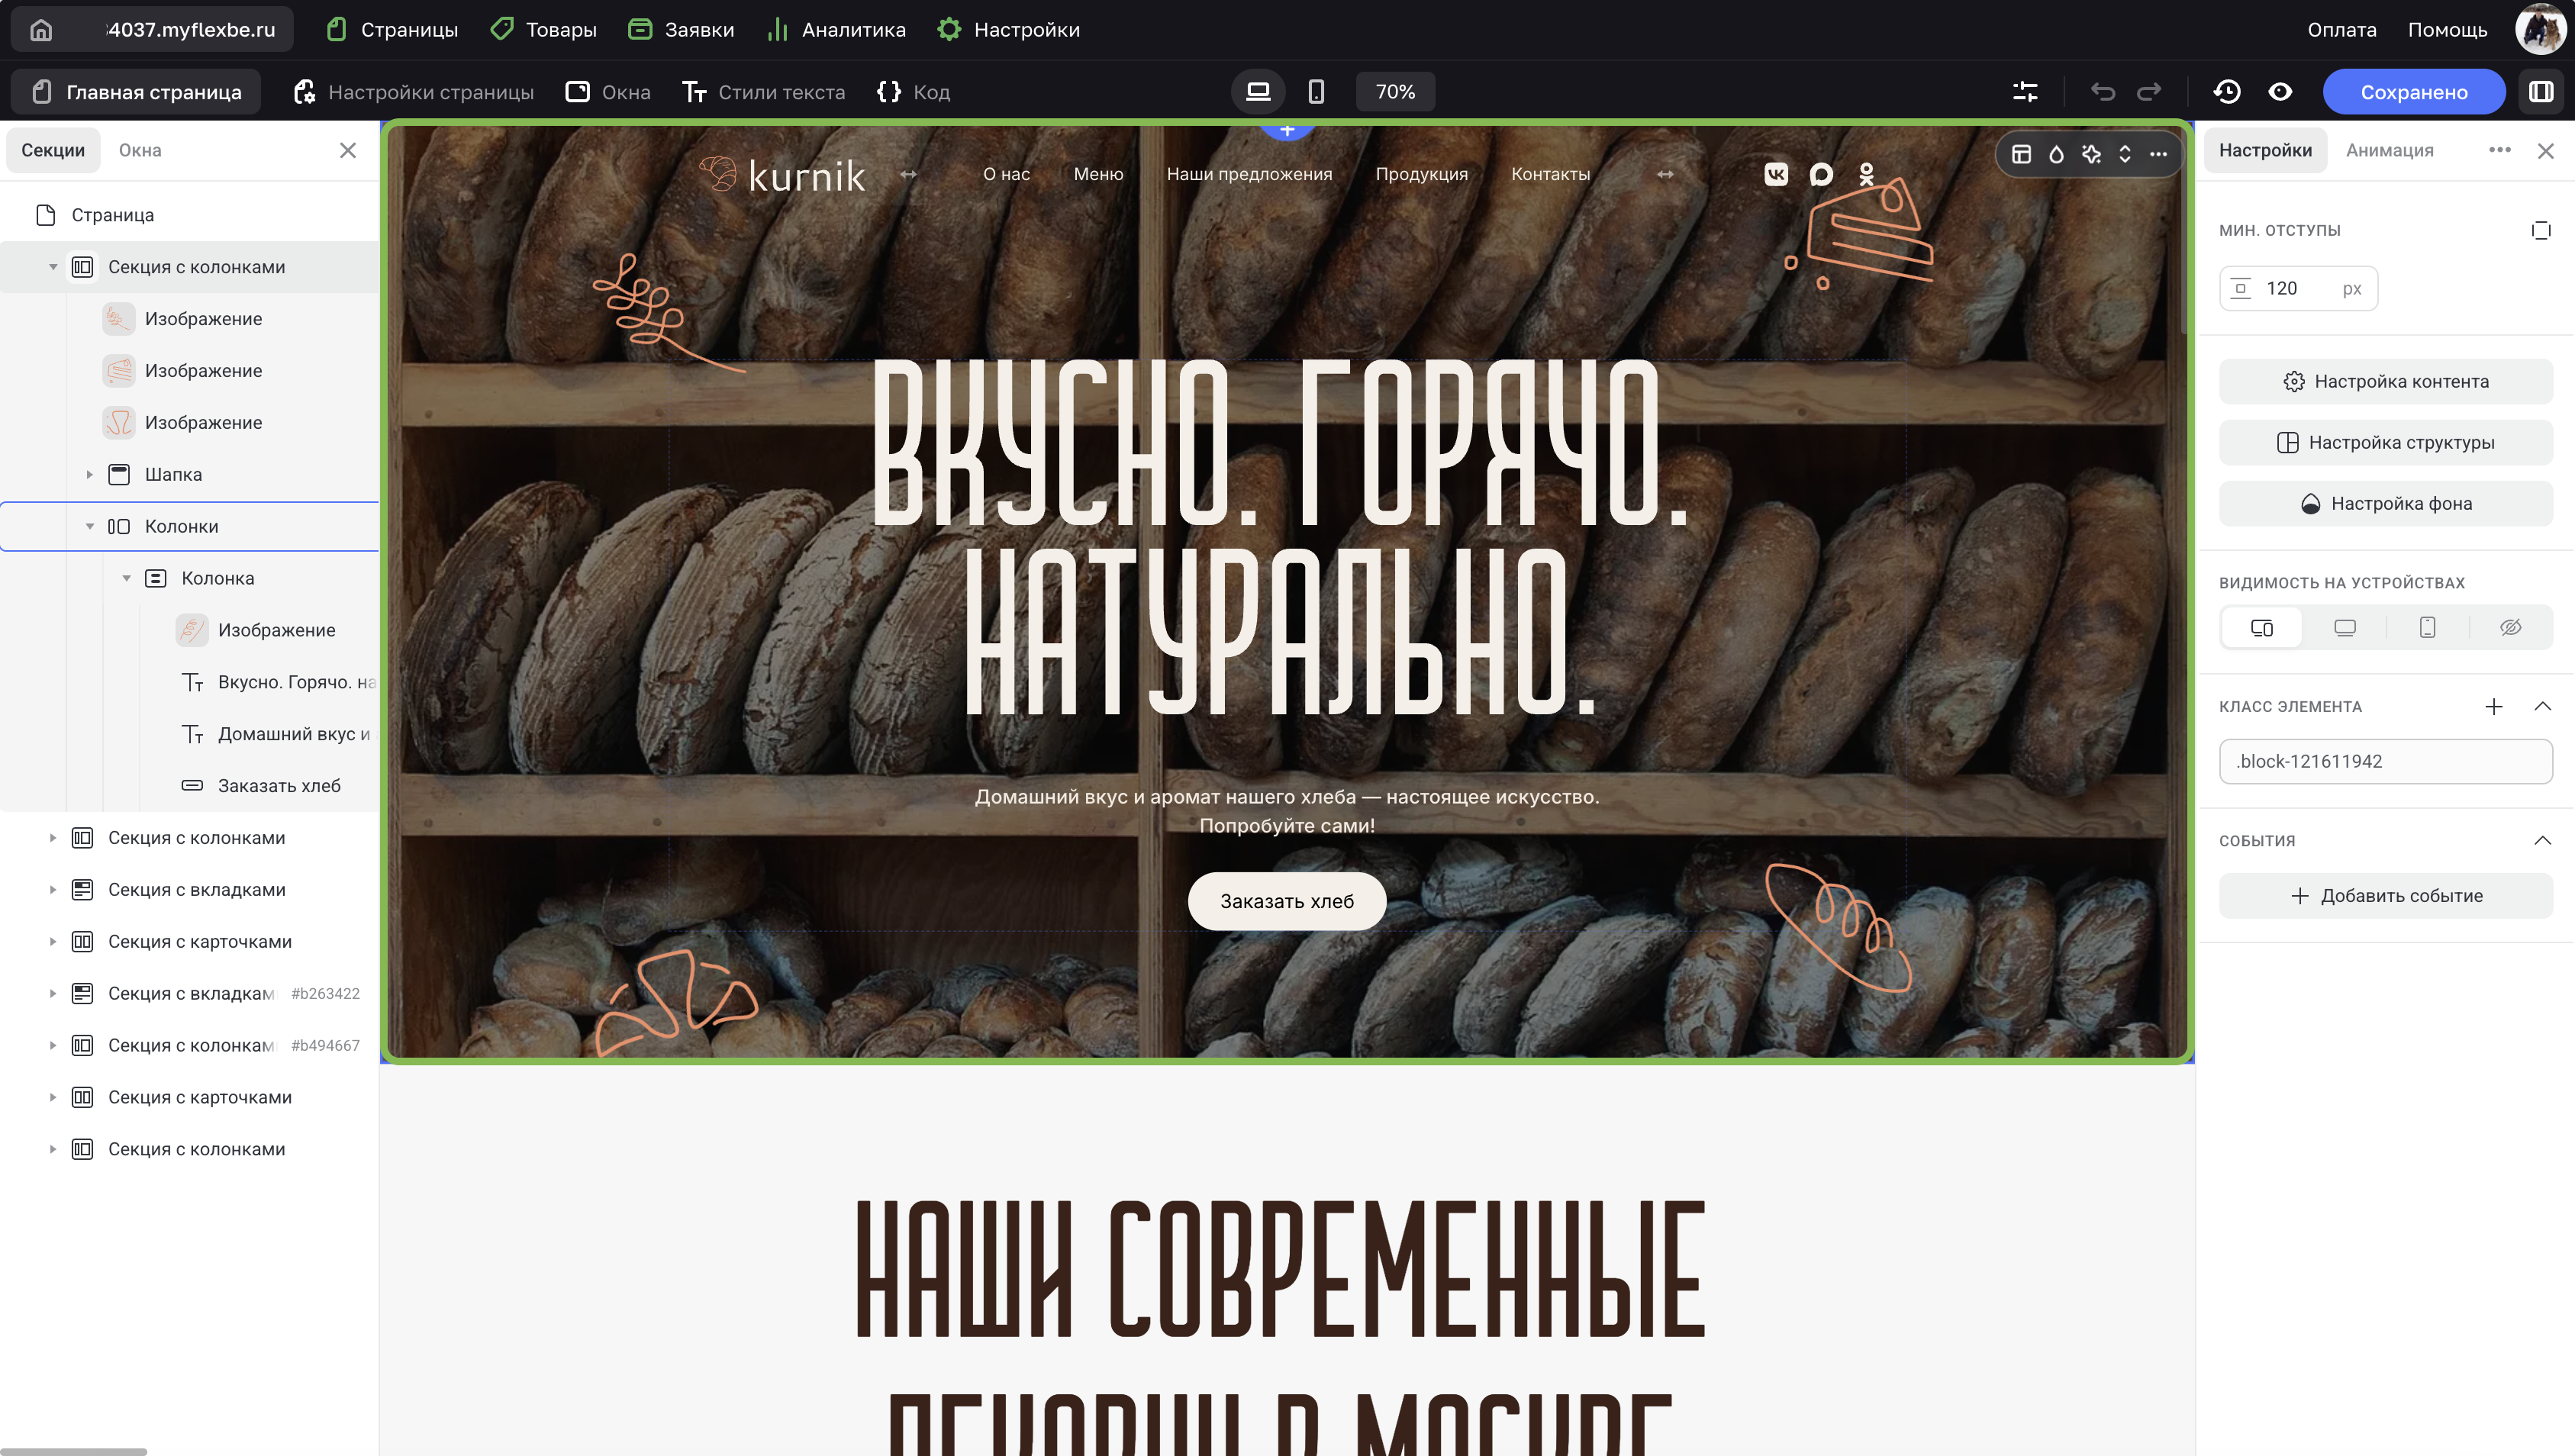Collapse the first Секция с колонками

(x=53, y=267)
